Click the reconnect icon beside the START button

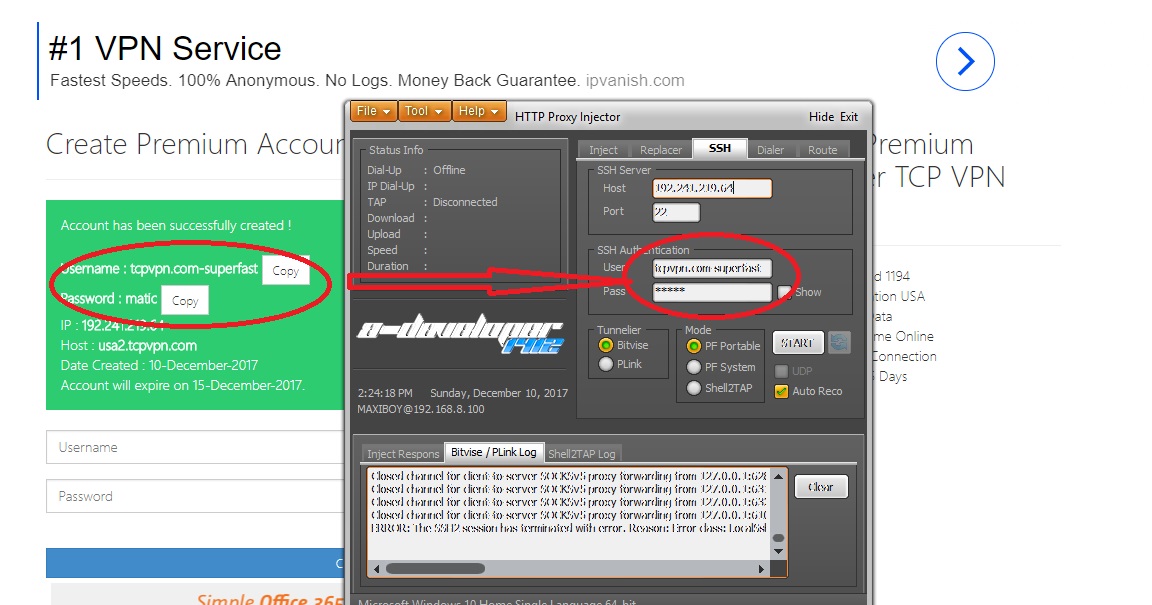point(838,343)
